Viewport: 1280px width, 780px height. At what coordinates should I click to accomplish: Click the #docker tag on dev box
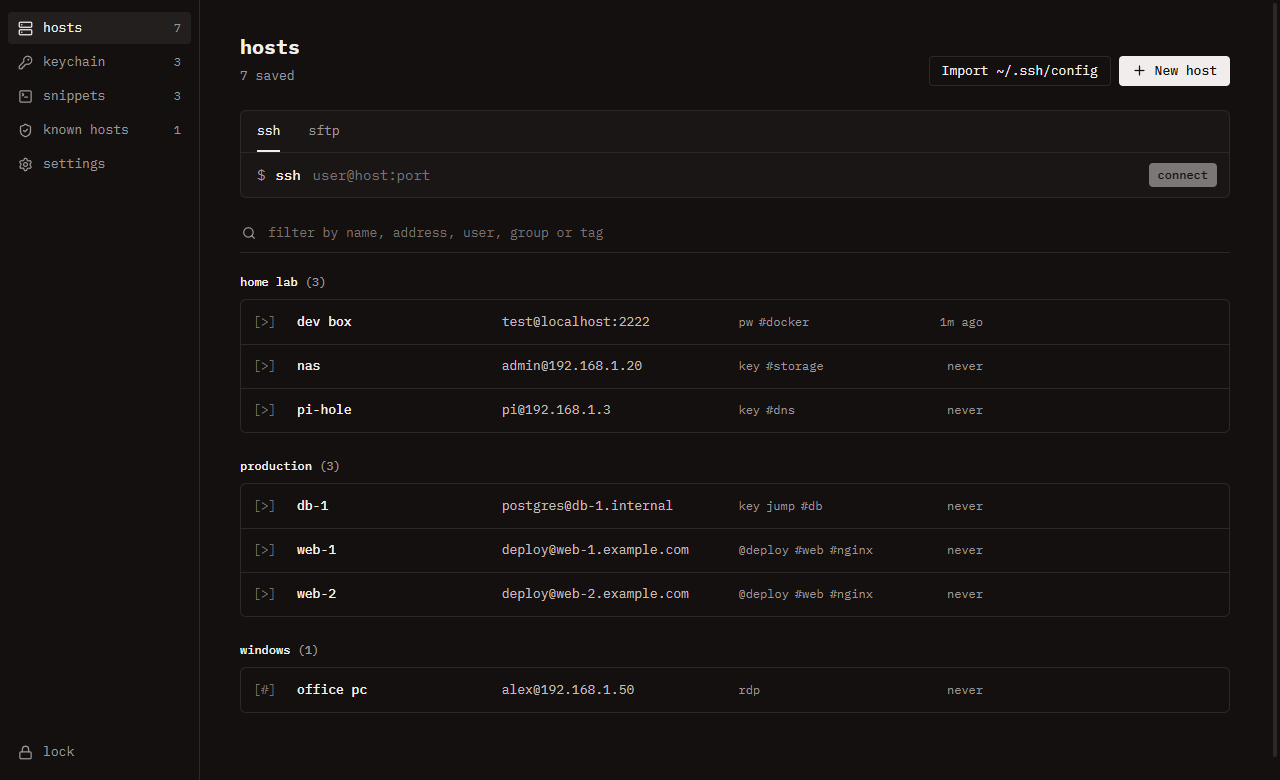click(784, 322)
